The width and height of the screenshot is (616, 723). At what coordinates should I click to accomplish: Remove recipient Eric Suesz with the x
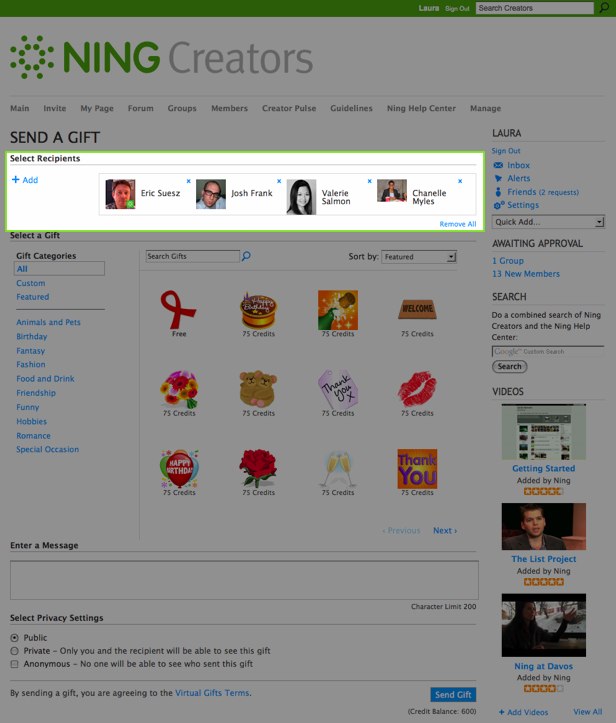189,181
